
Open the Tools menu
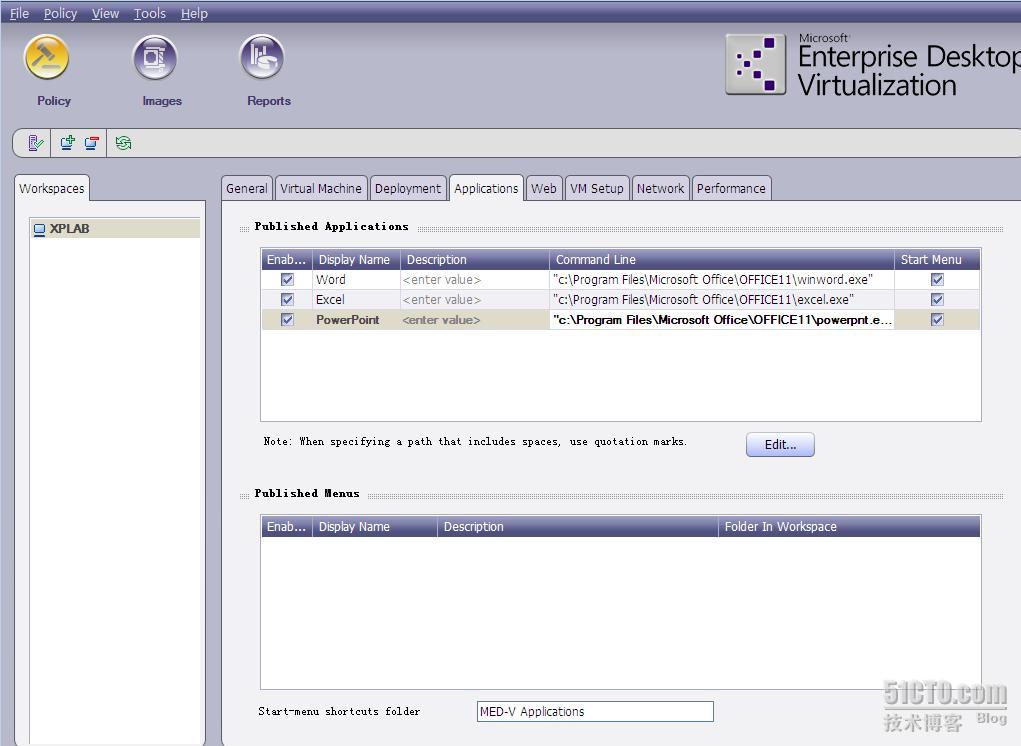150,13
